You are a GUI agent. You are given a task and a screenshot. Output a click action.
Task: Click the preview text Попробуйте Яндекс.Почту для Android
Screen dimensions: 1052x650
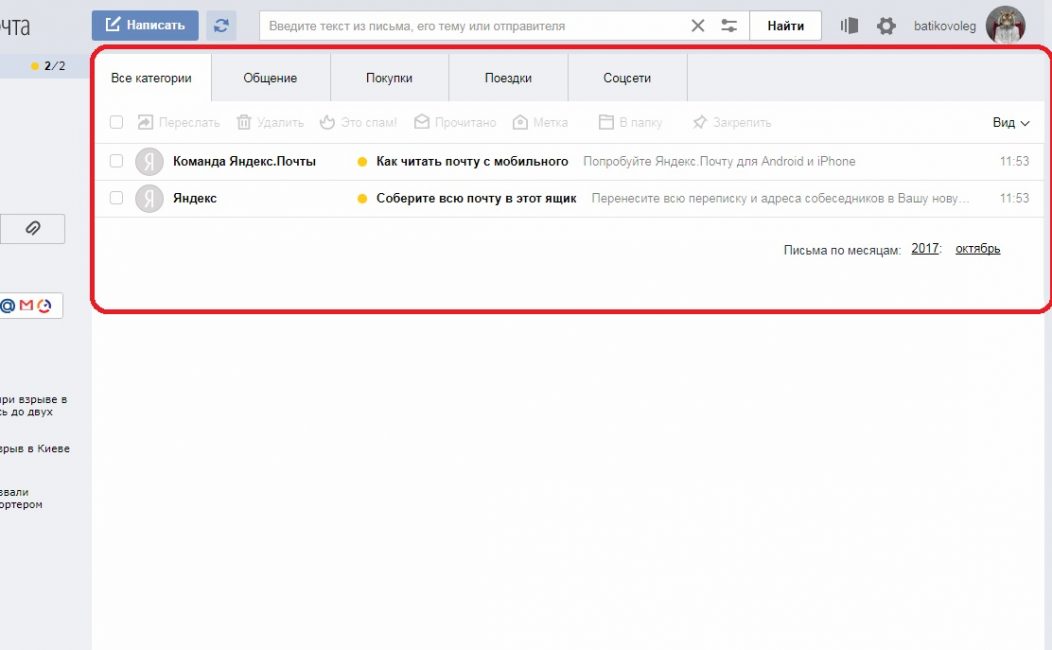719,161
